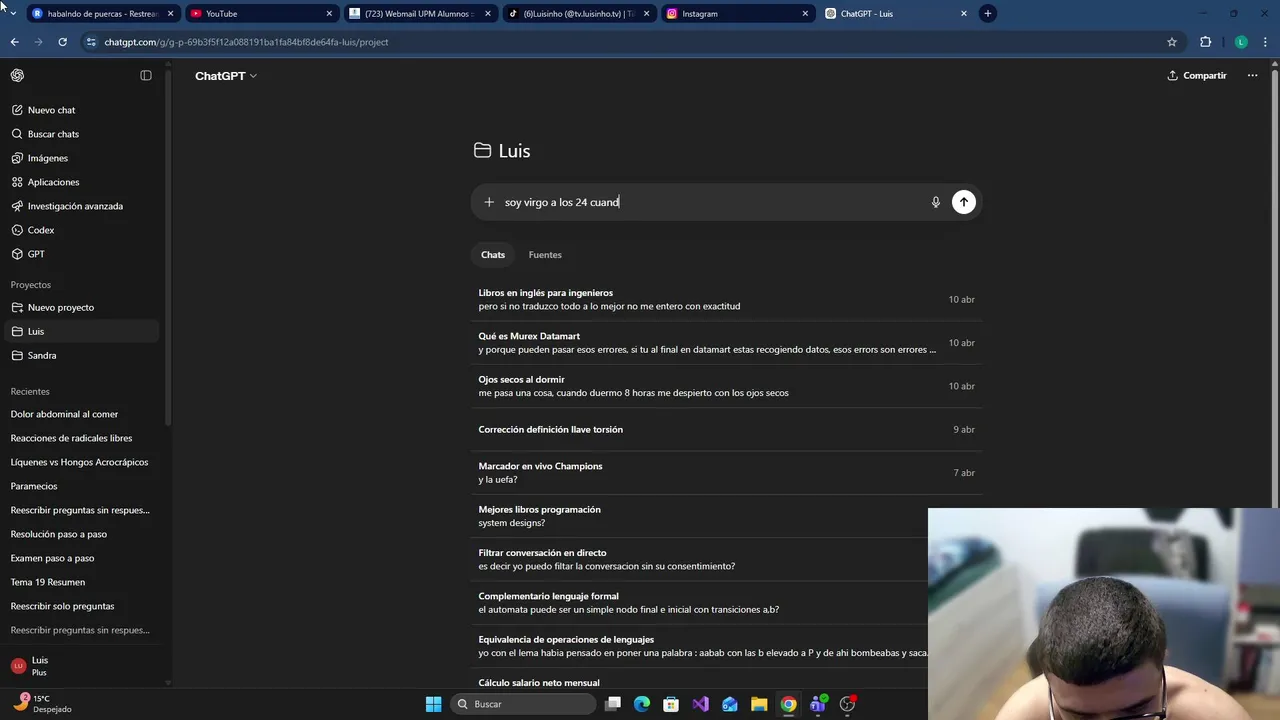
Task: Open Microsoft Edge from taskbar
Action: pos(642,704)
